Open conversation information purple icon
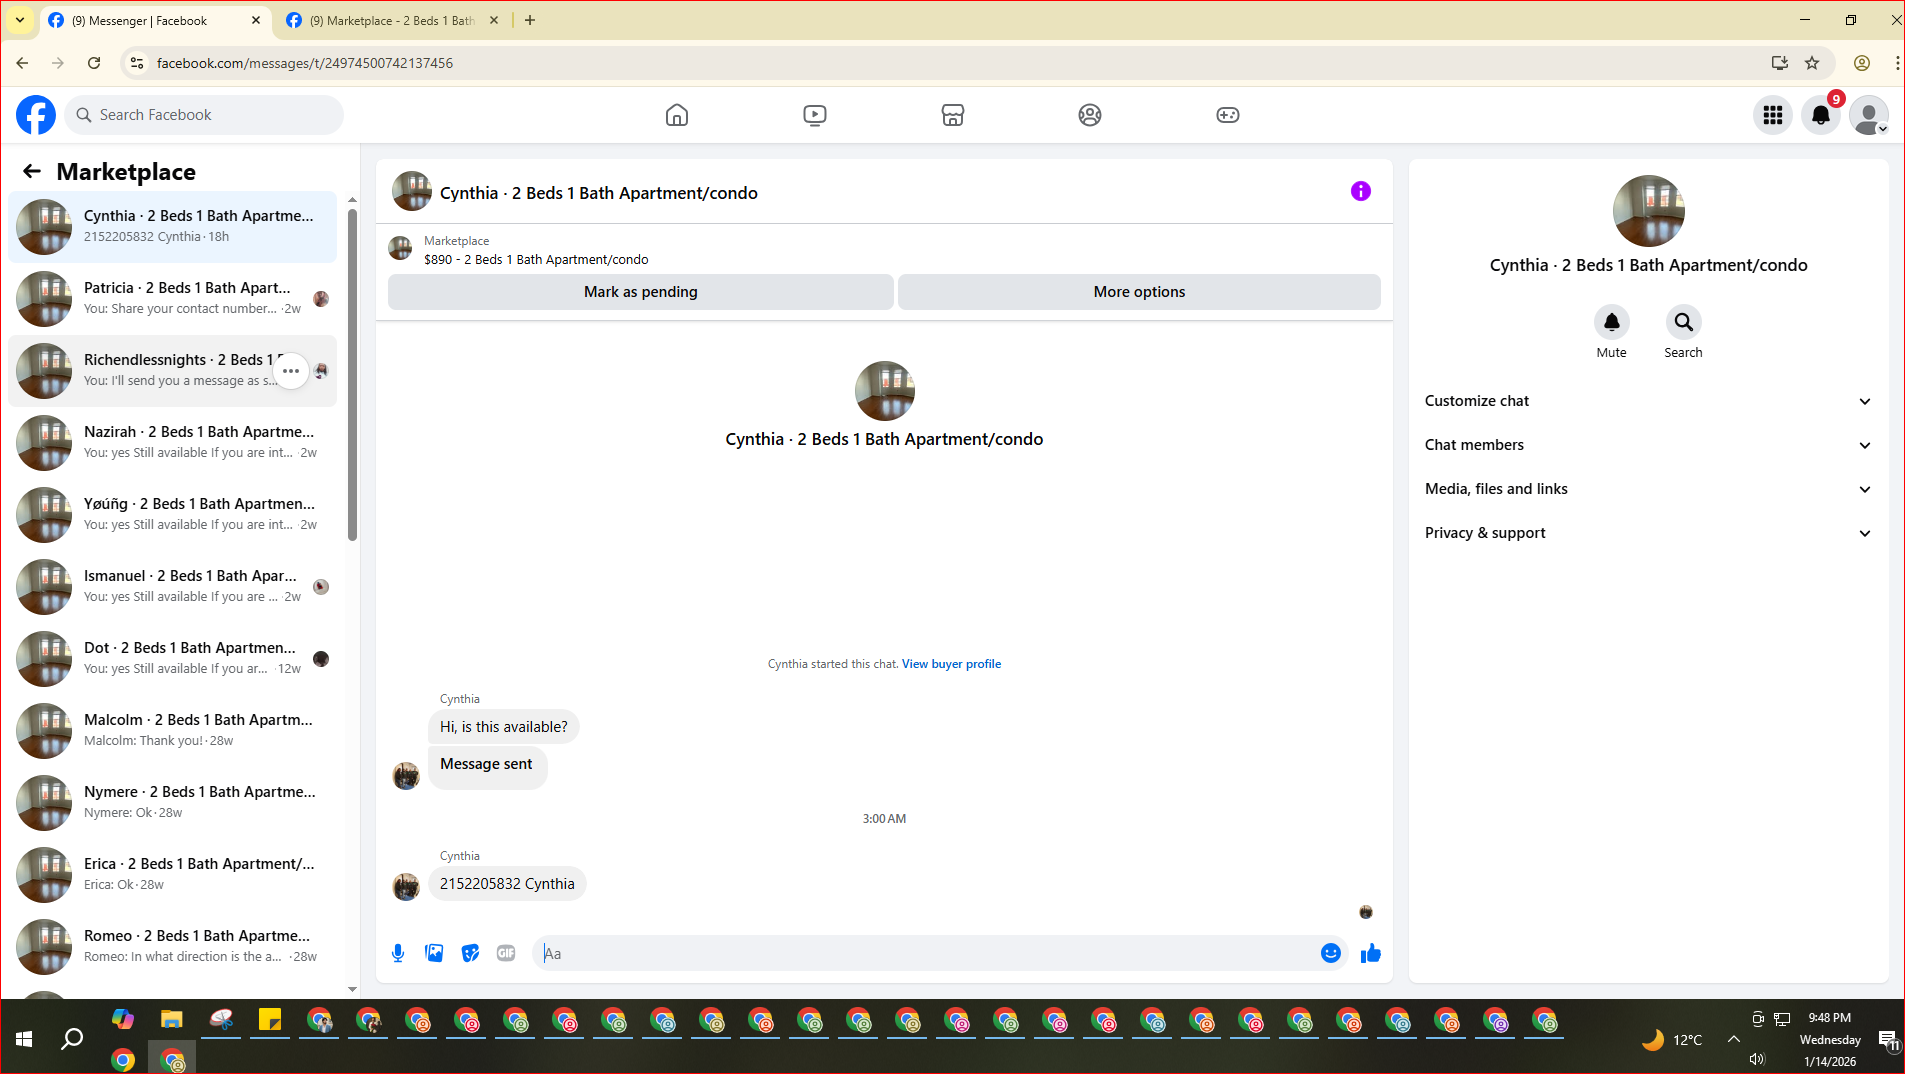1905x1074 pixels. click(x=1361, y=191)
